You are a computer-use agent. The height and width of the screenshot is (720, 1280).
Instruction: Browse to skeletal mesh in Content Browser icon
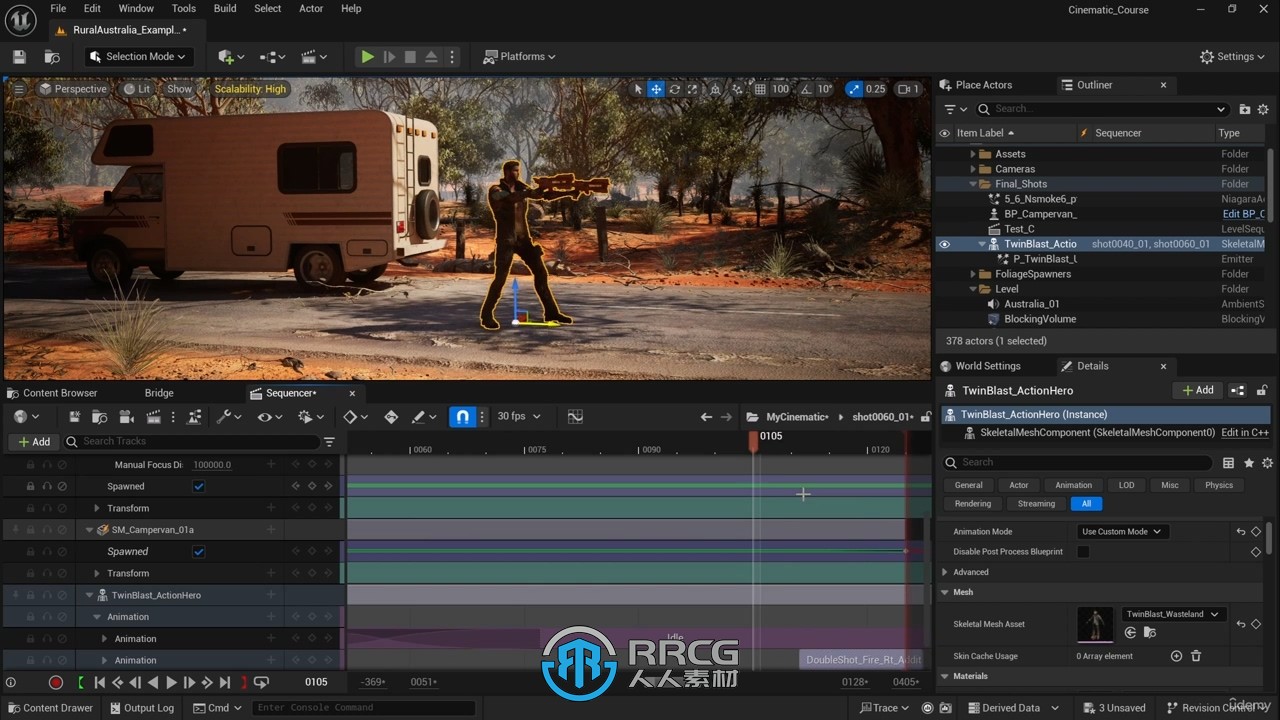(x=1150, y=633)
